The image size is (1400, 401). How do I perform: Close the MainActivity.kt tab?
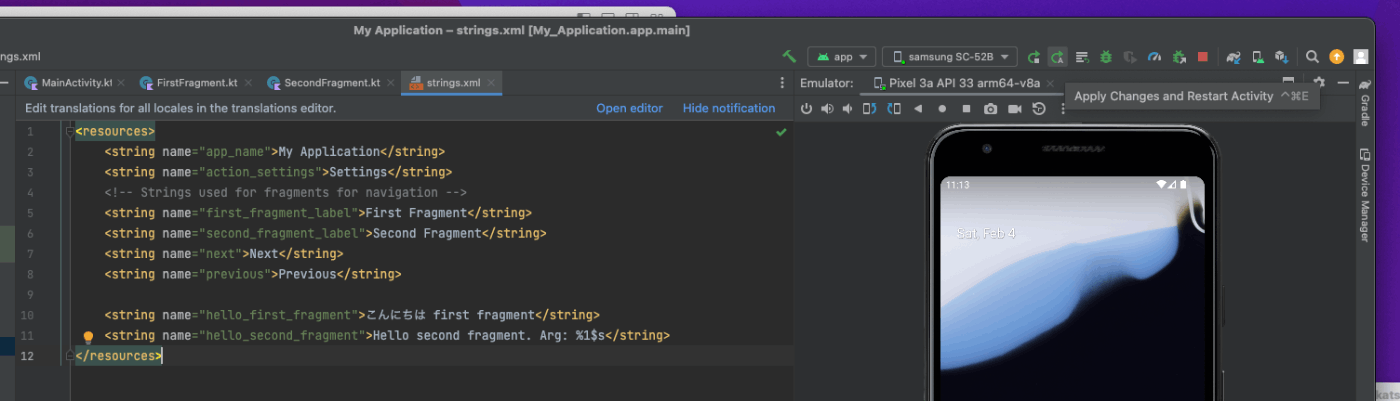[x=122, y=83]
